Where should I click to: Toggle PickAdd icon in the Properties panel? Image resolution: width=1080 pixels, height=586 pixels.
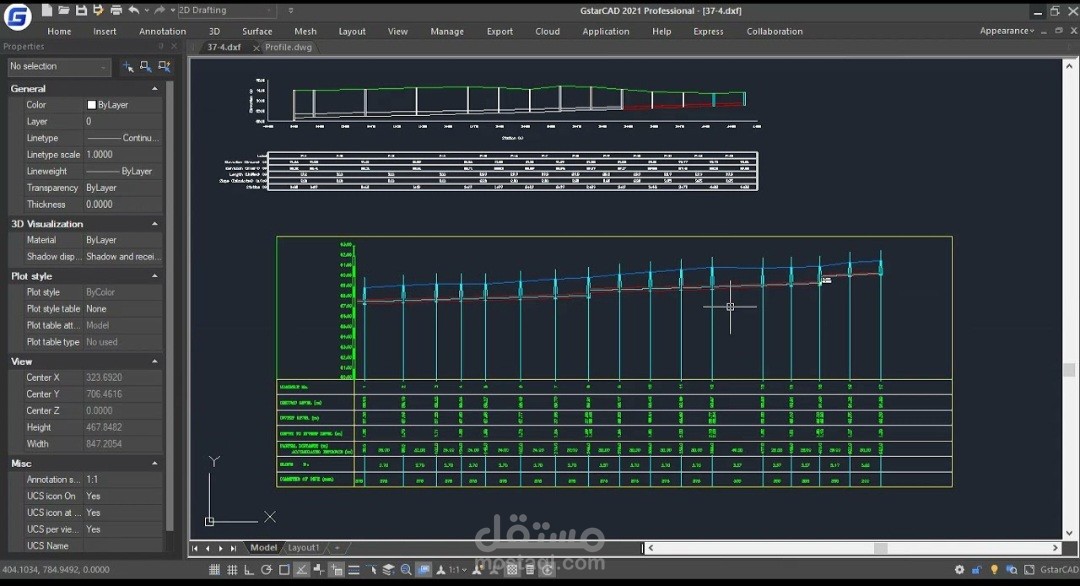tap(128, 66)
